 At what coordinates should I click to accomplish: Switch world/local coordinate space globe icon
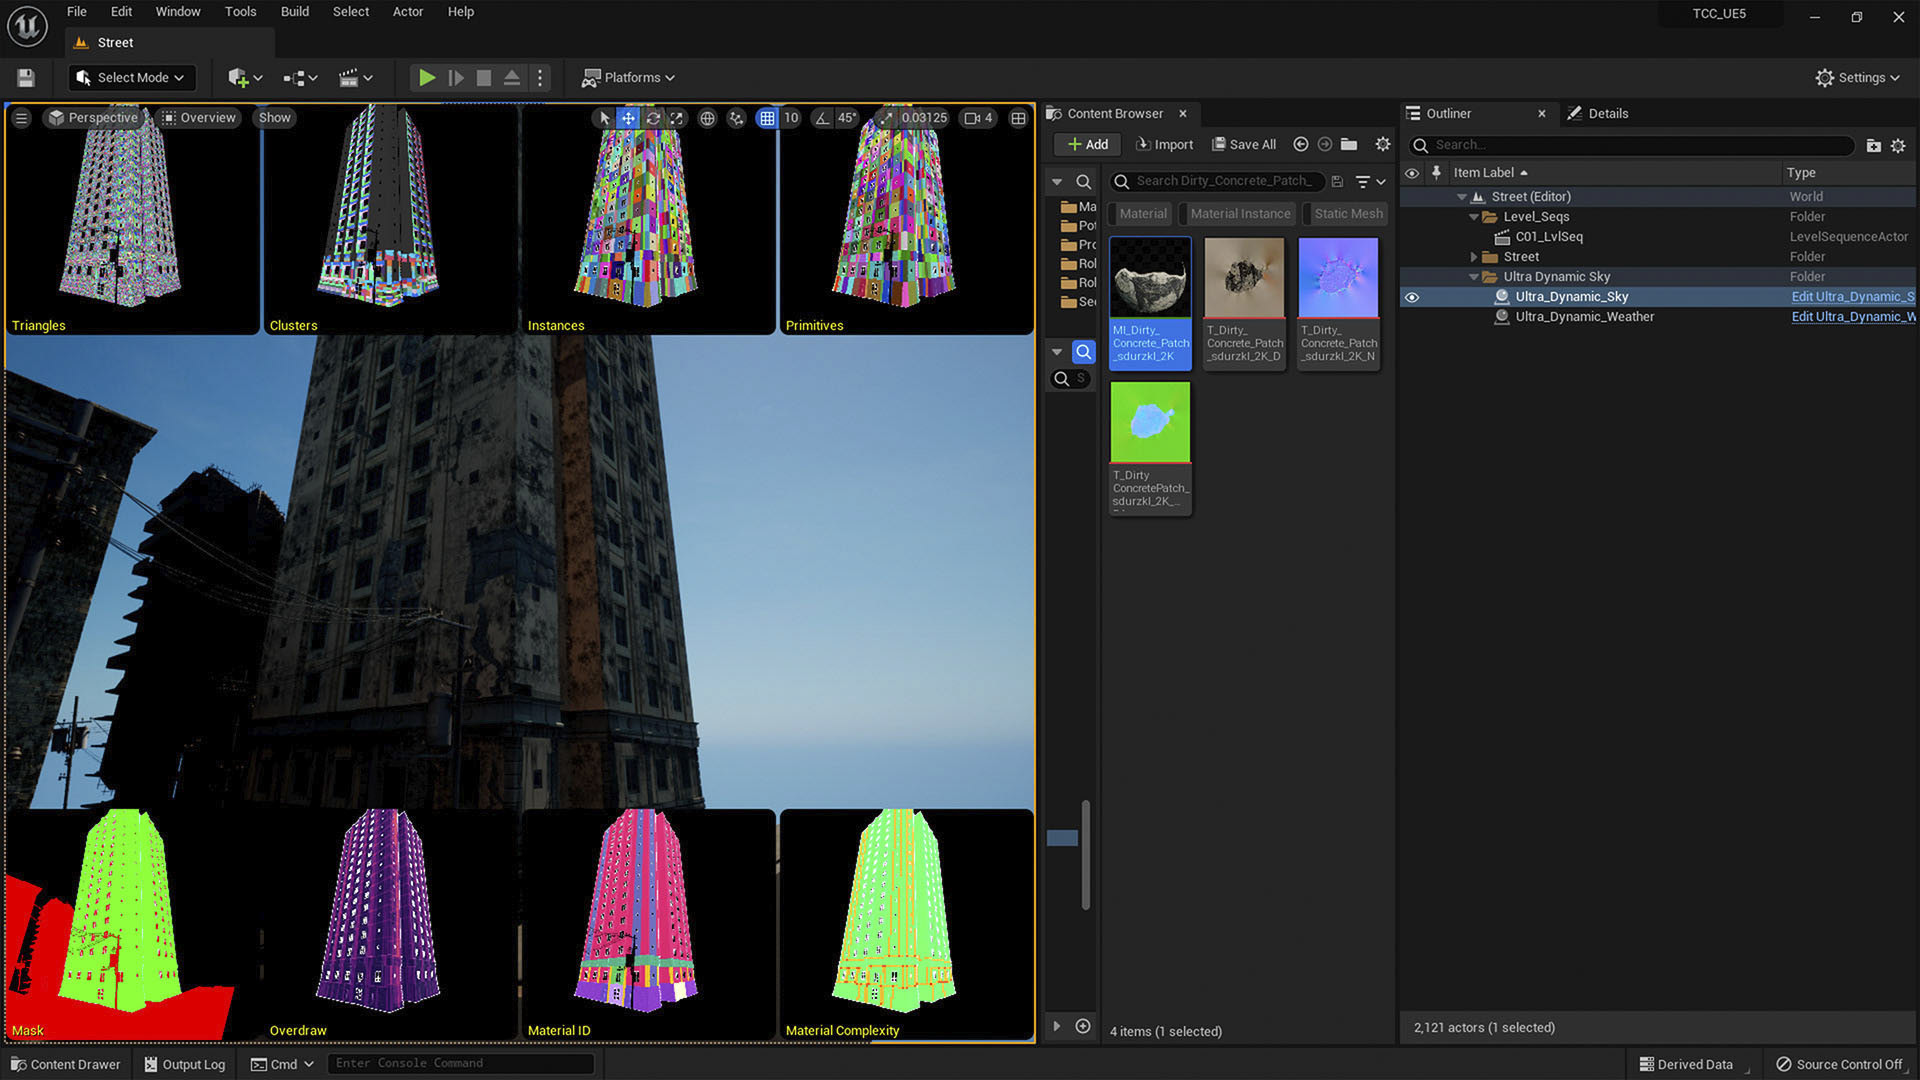707,118
